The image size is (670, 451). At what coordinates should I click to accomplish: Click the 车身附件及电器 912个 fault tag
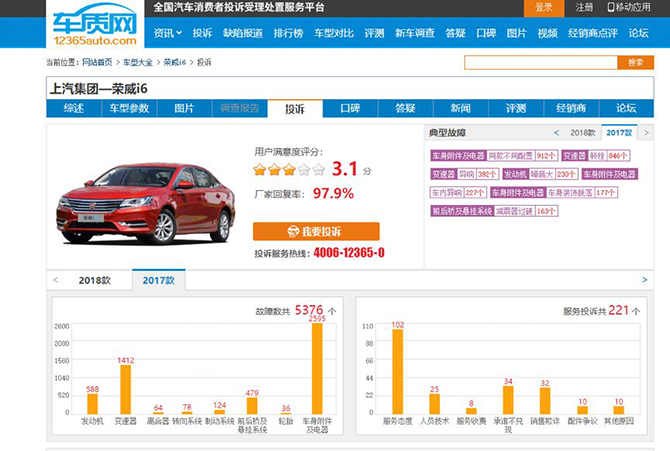tap(494, 156)
